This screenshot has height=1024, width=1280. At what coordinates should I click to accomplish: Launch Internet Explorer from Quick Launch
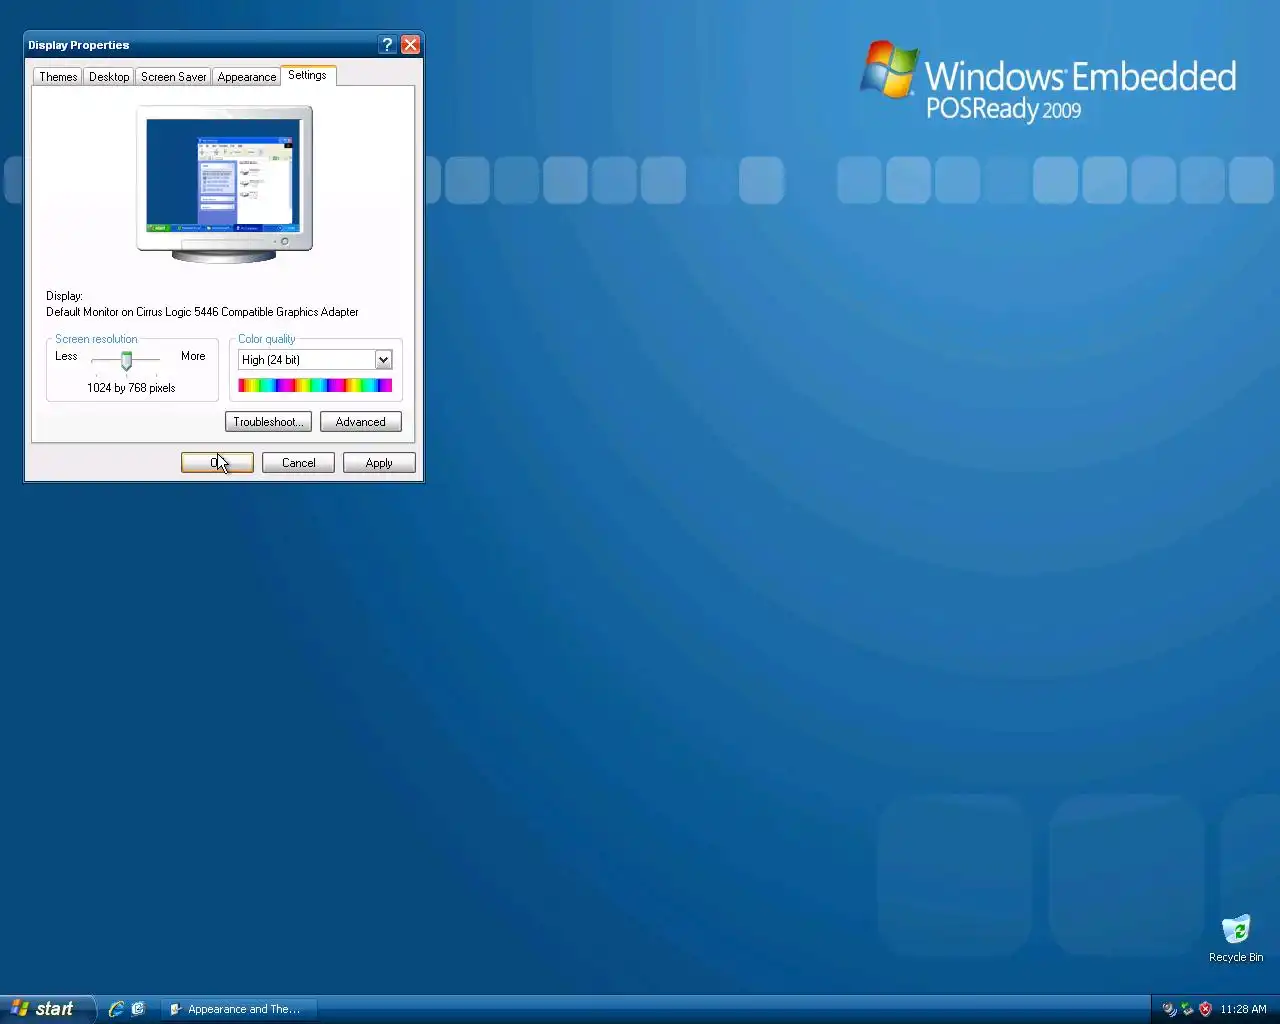[x=116, y=1009]
